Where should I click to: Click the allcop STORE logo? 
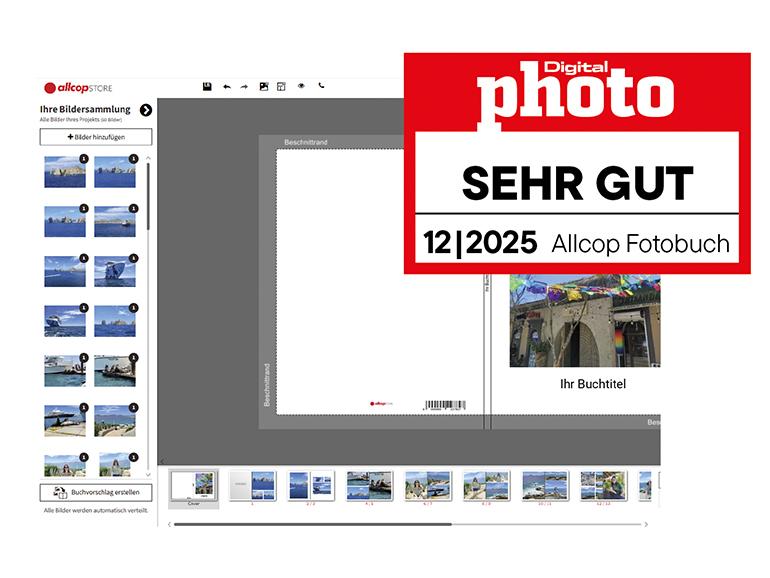[78, 88]
